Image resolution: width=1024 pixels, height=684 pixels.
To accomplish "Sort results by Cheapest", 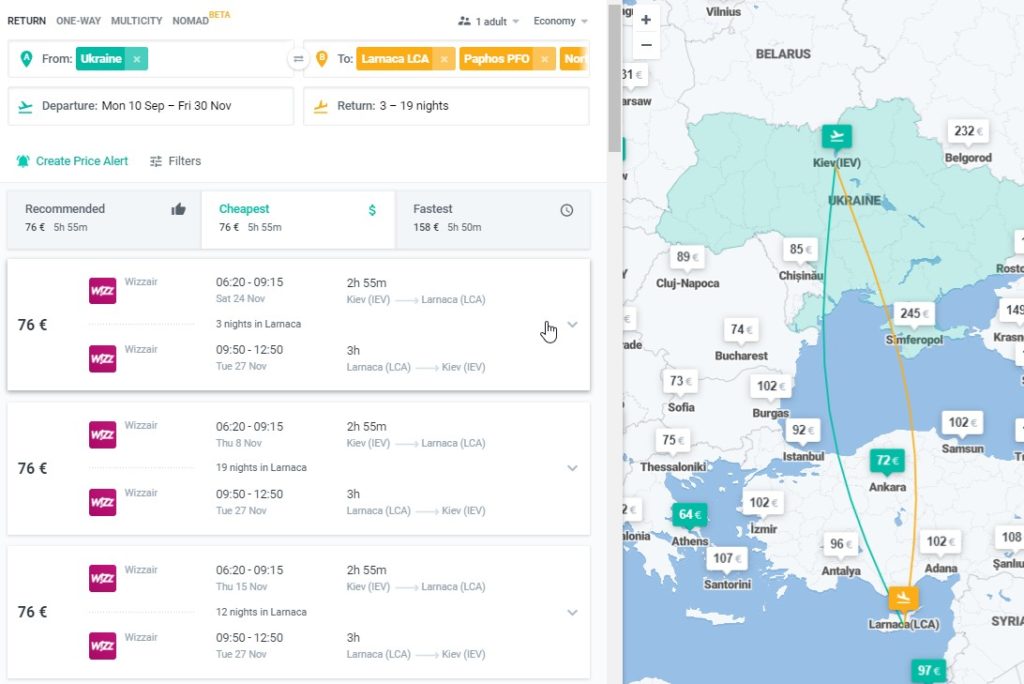I will [x=298, y=220].
